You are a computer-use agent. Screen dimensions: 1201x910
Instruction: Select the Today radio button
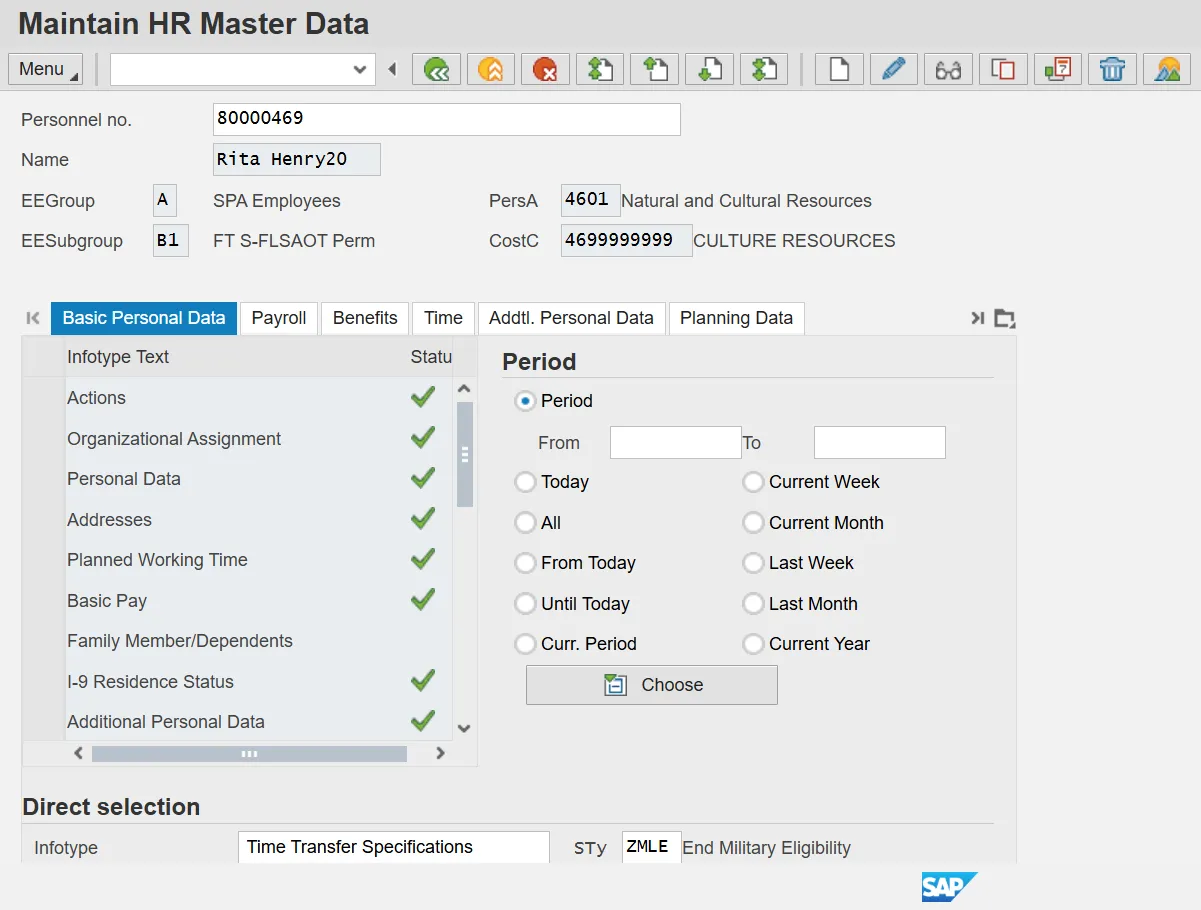[x=525, y=482]
